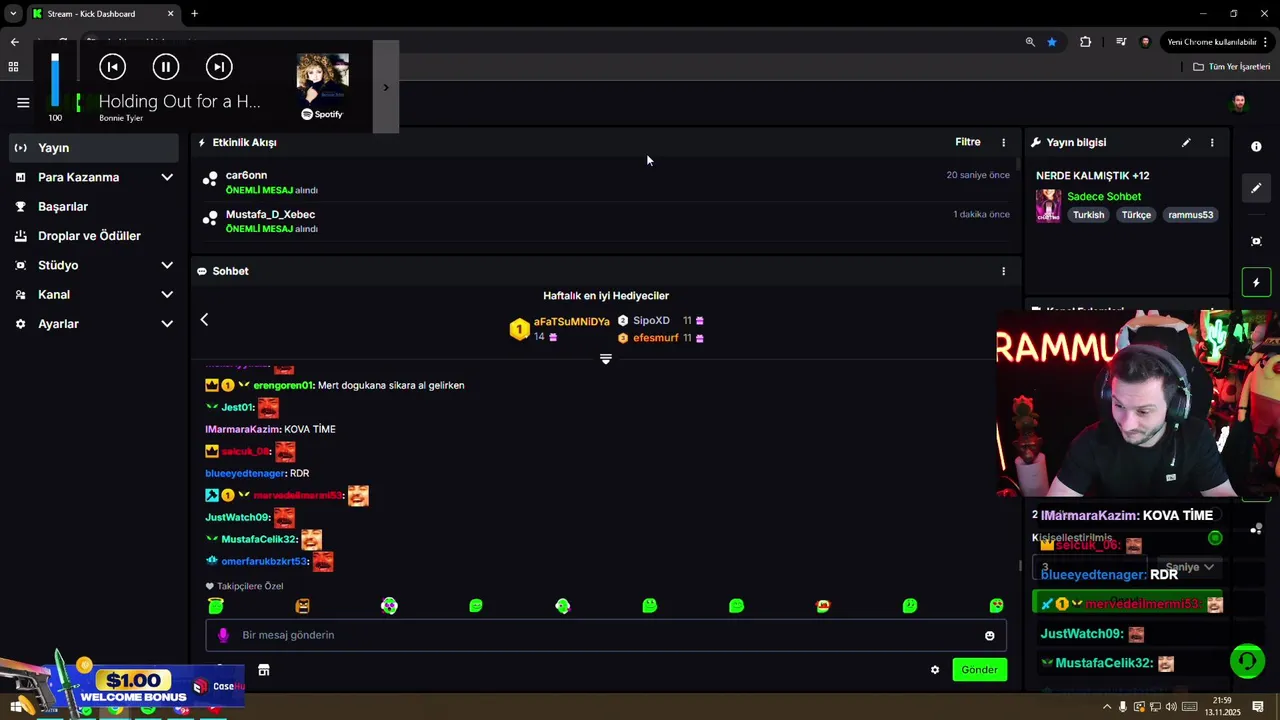1280x720 pixels.
Task: Click the rammus53 tag chip
Action: (1190, 215)
